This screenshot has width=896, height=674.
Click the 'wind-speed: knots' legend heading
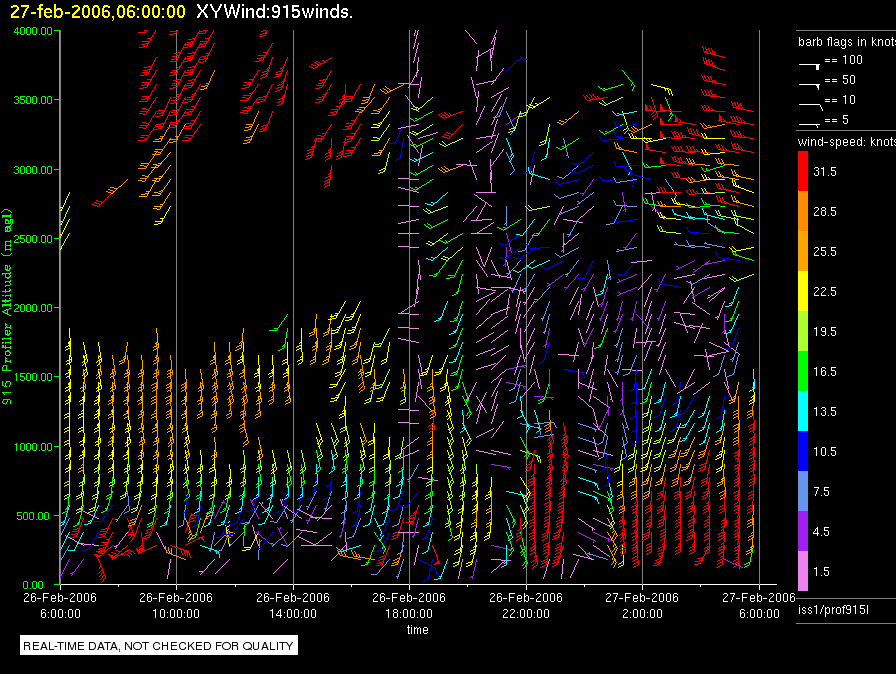tap(847, 142)
